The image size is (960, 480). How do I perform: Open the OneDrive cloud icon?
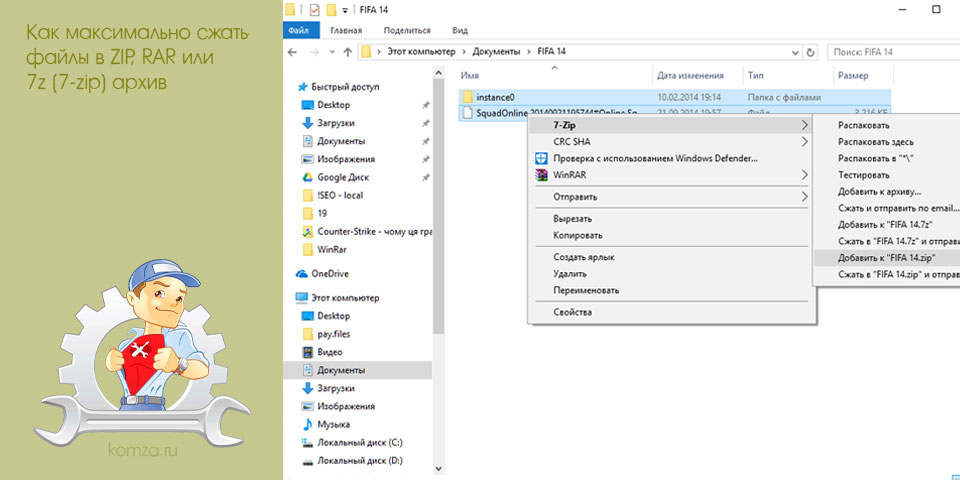[301, 274]
